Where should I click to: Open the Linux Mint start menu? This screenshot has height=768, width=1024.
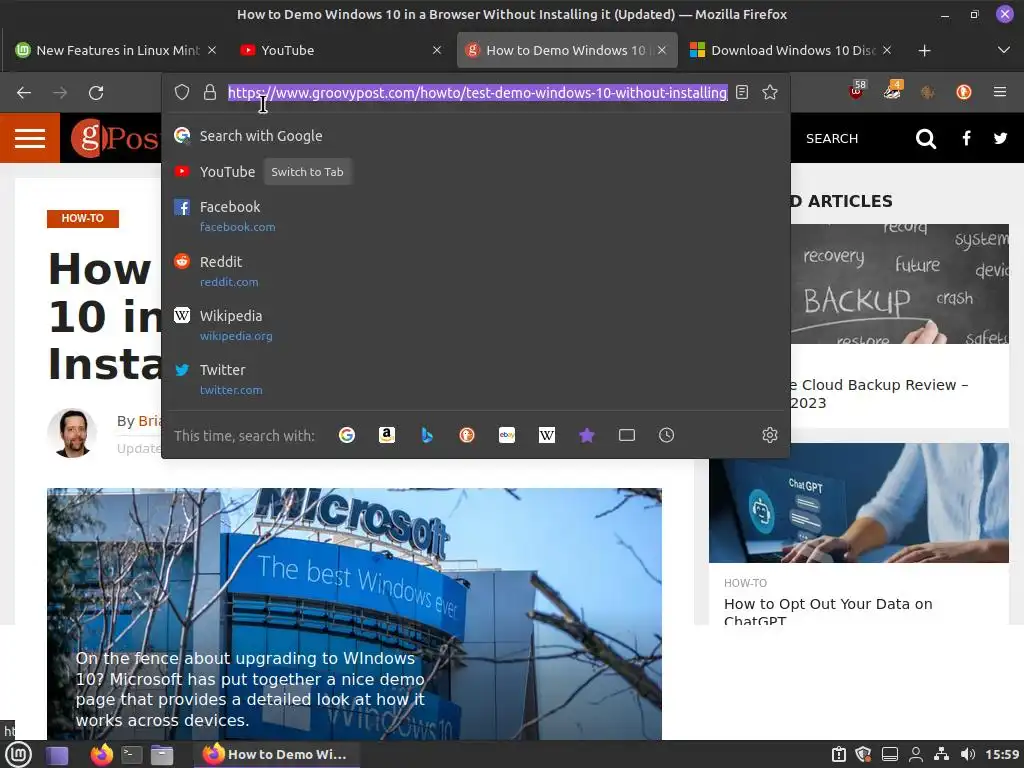tap(19, 755)
